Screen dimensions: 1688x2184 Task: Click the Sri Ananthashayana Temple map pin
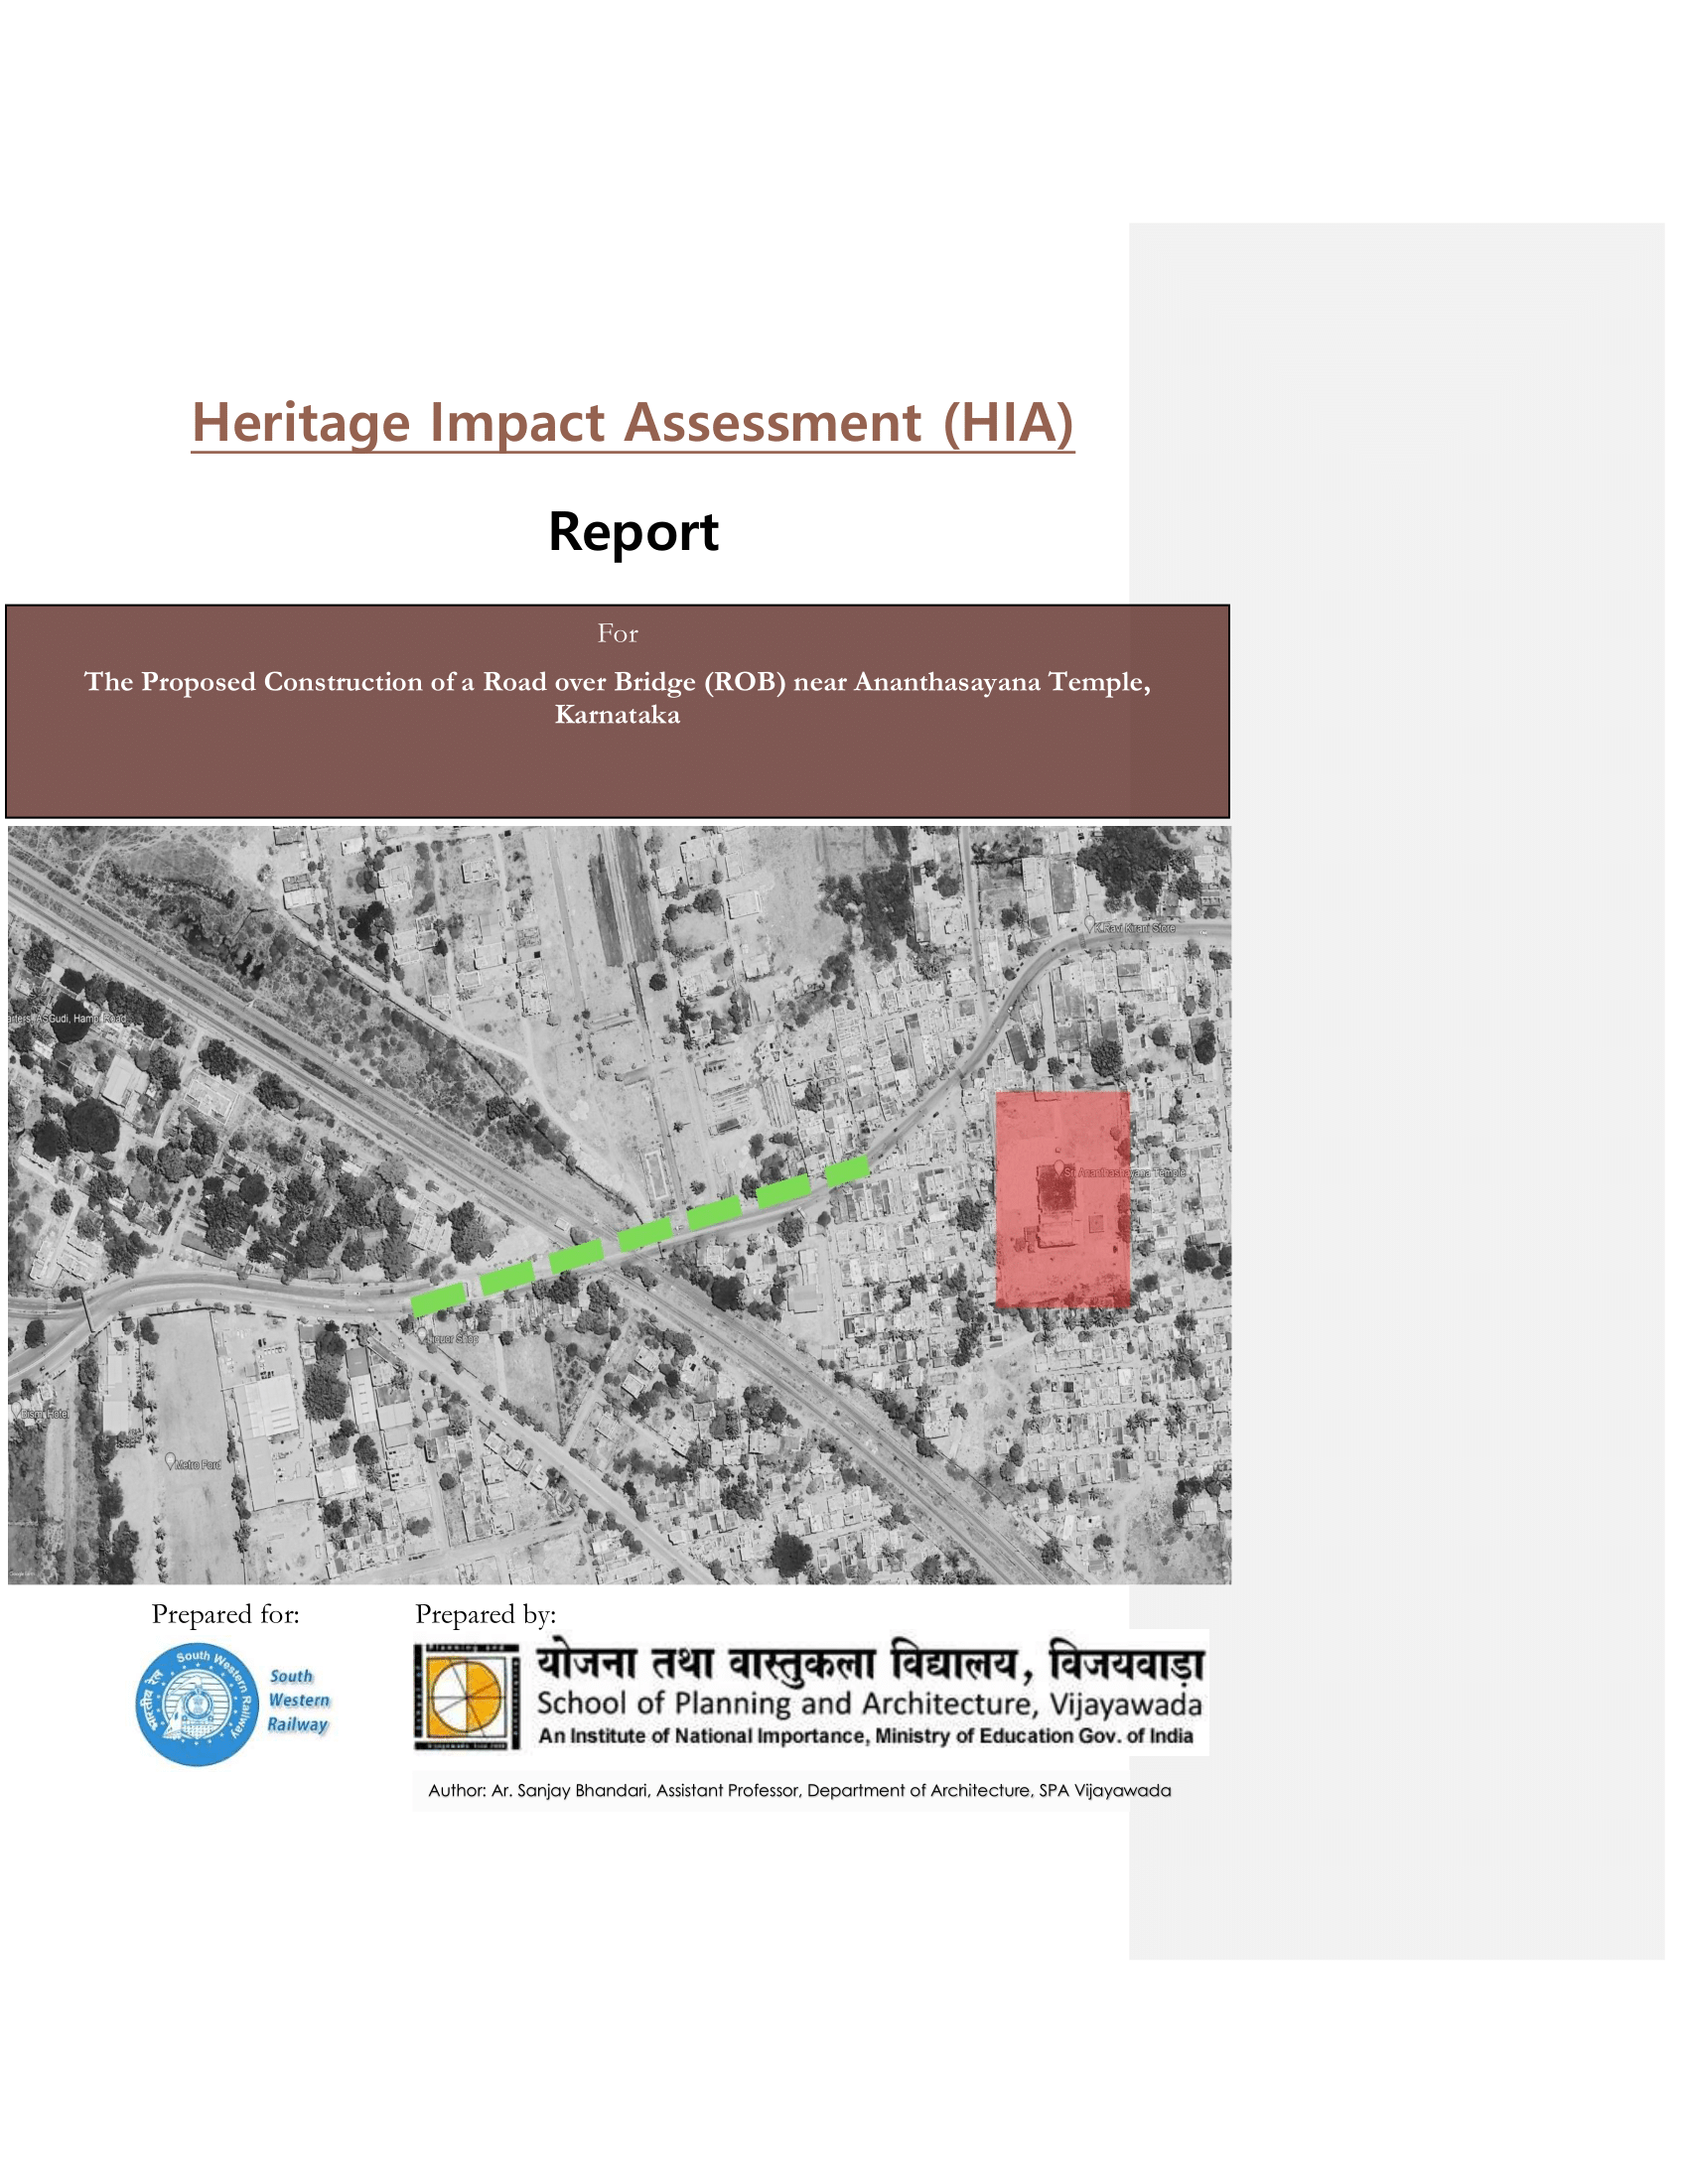tap(1059, 1168)
